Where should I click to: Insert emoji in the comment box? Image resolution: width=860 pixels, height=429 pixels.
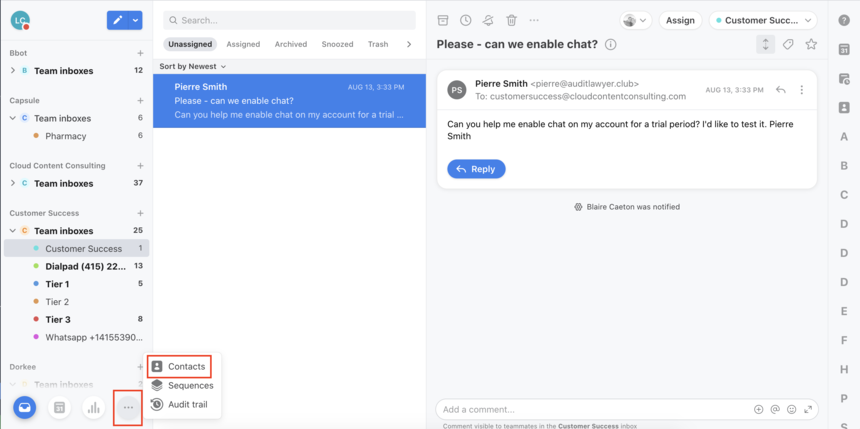point(791,409)
